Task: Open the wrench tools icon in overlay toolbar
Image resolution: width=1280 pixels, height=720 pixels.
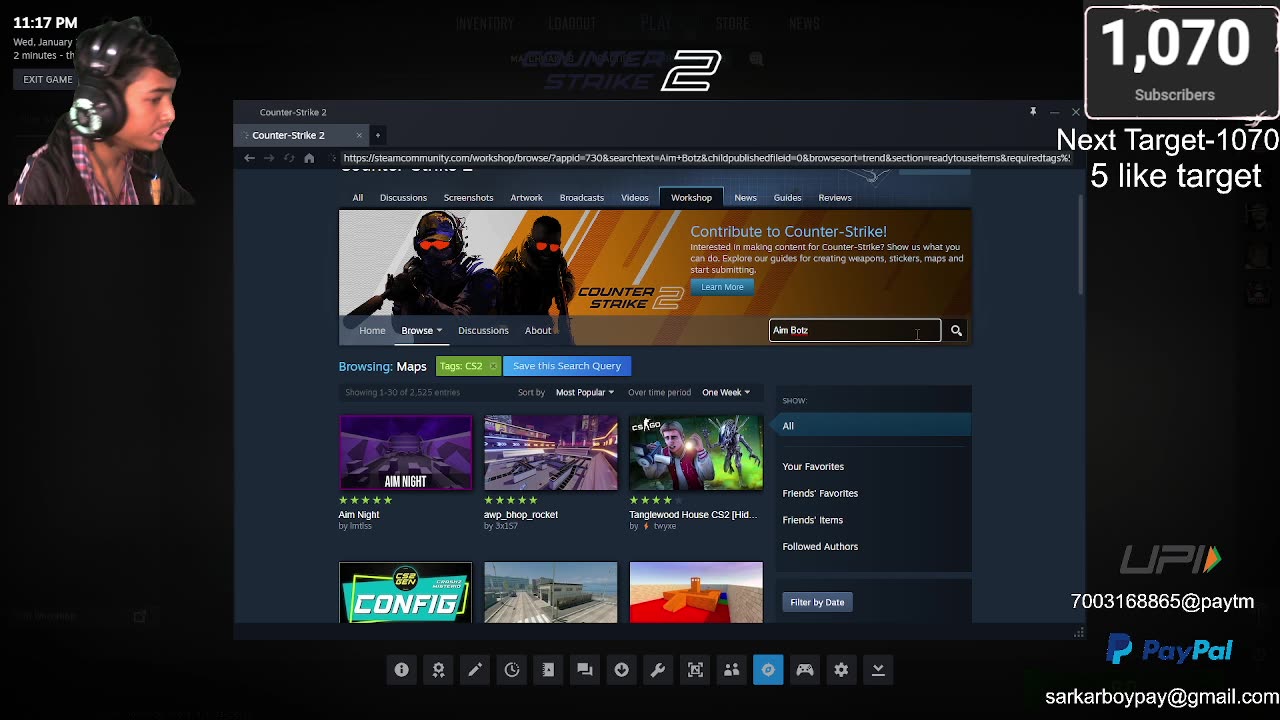Action: pyautogui.click(x=658, y=670)
